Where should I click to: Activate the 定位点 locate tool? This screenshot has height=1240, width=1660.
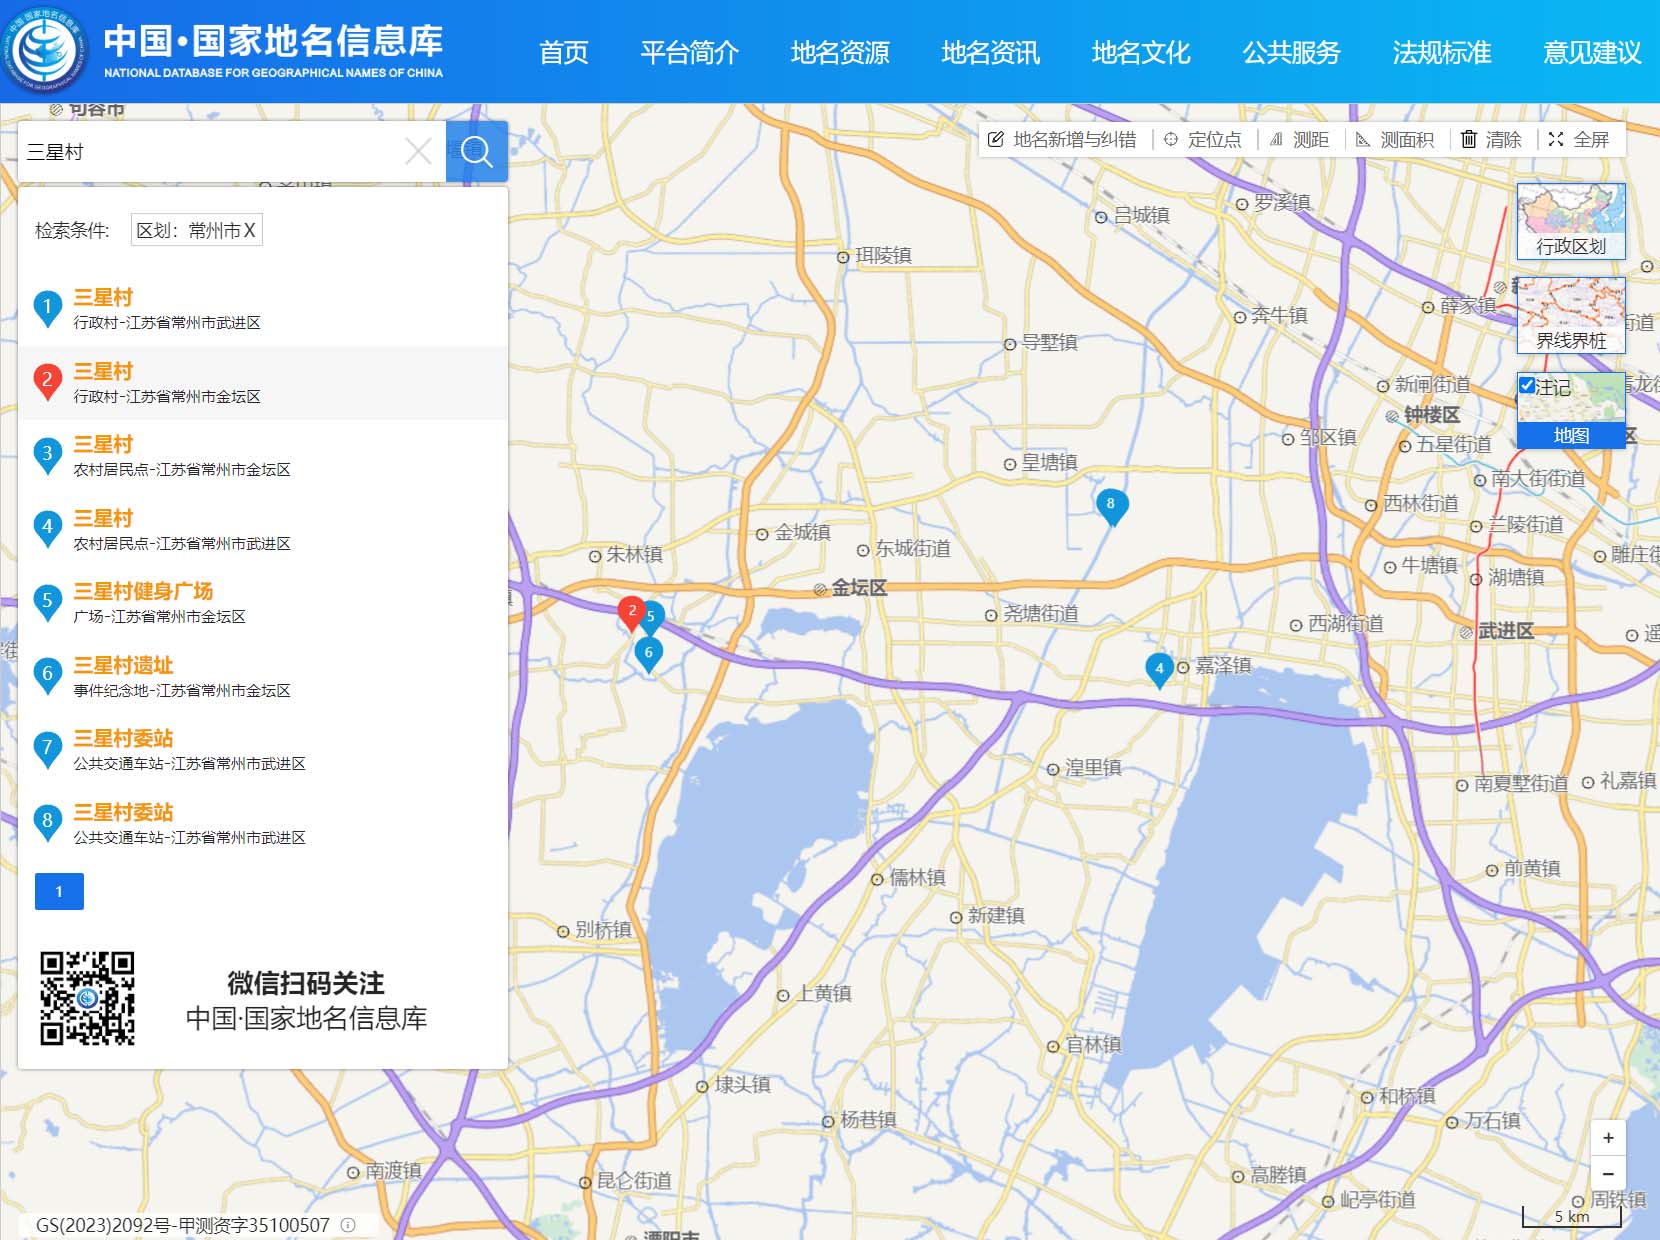[x=1202, y=140]
